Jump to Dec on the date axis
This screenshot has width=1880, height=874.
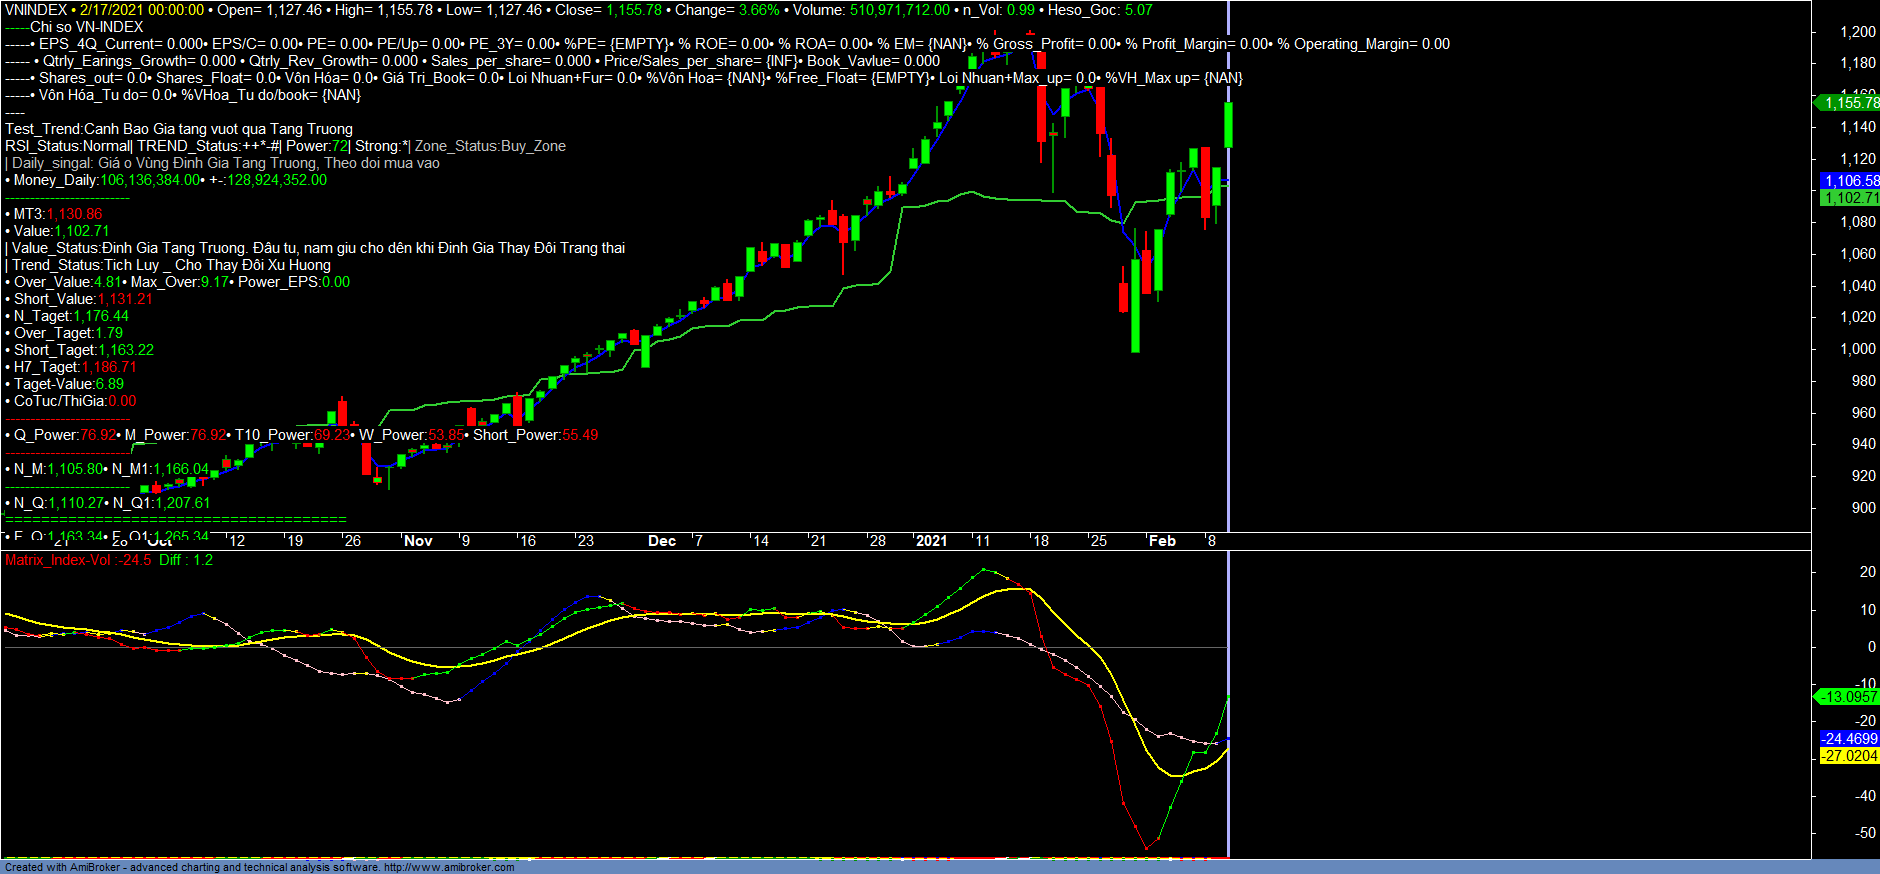click(x=662, y=541)
